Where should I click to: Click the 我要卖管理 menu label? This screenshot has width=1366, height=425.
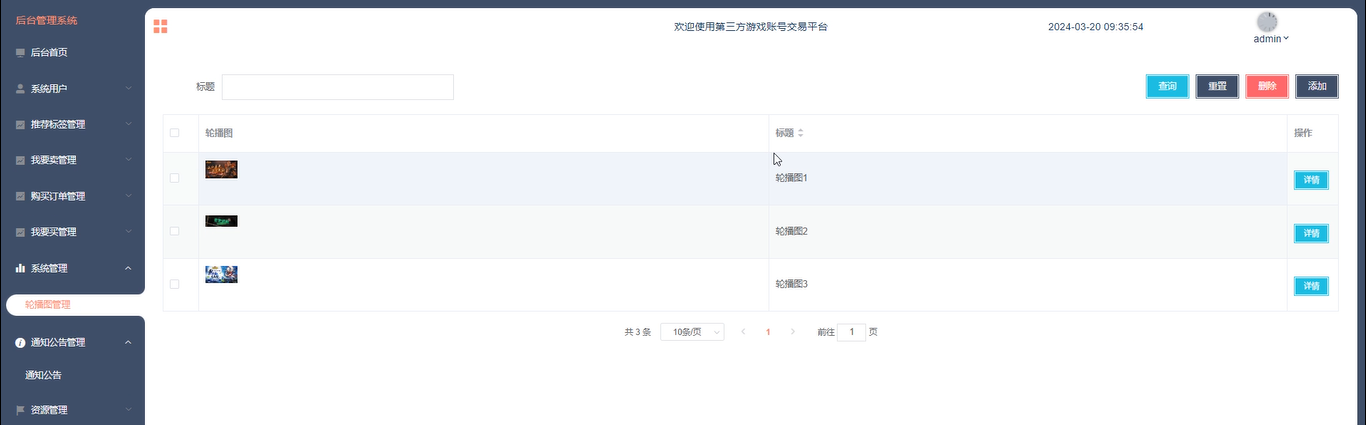[54, 160]
